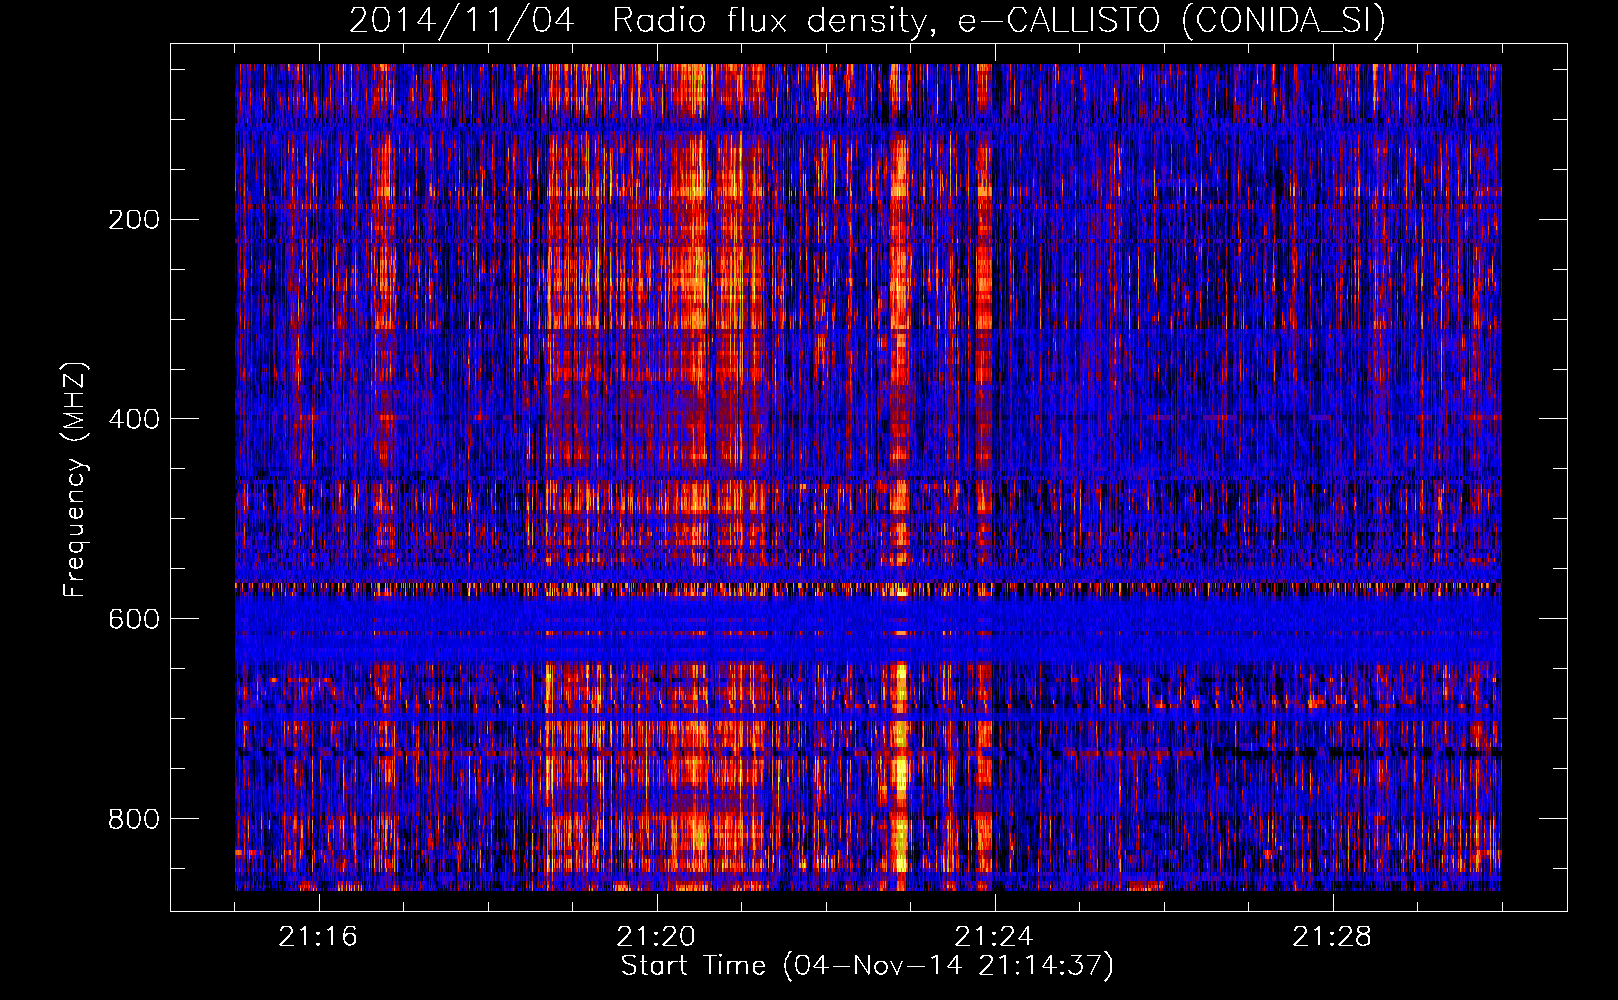The width and height of the screenshot is (1618, 1000).
Task: Click the "Frequency (MHZ)" axis label
Action: pos(75,479)
